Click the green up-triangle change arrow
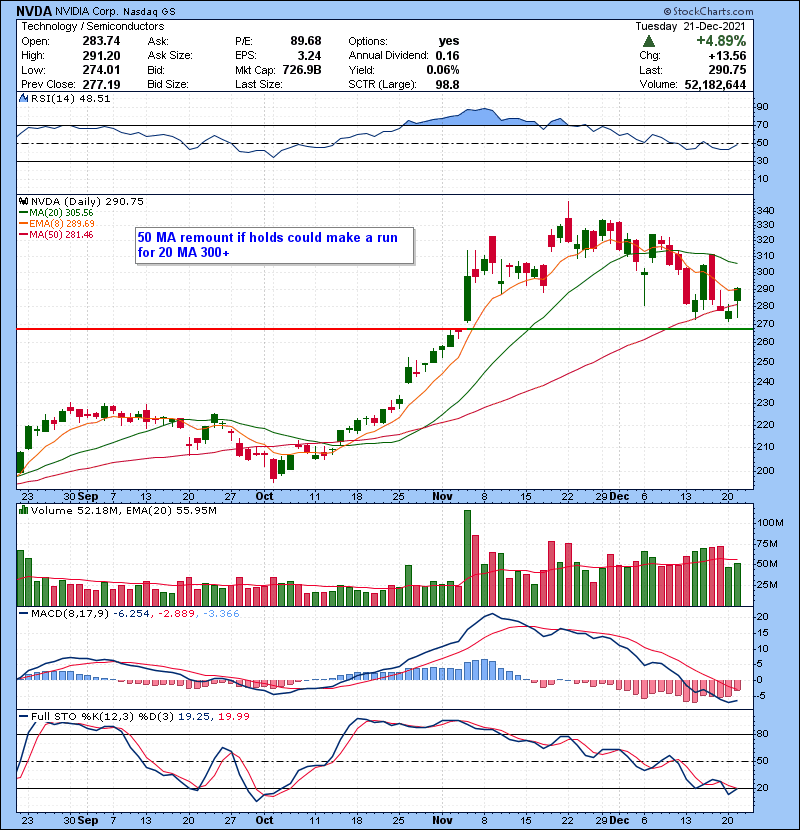800x830 pixels. pos(649,41)
